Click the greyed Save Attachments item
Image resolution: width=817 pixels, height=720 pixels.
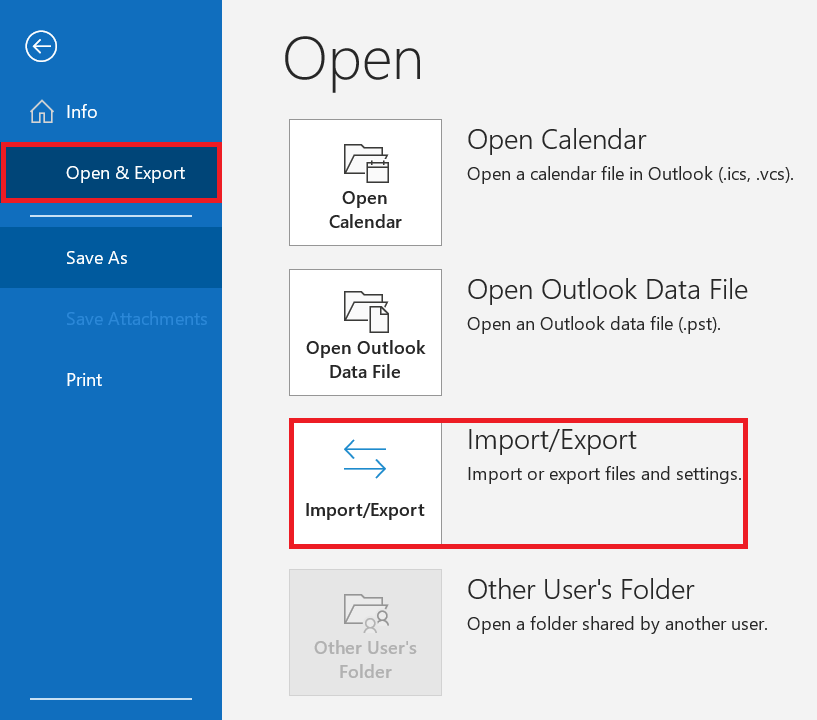[137, 319]
